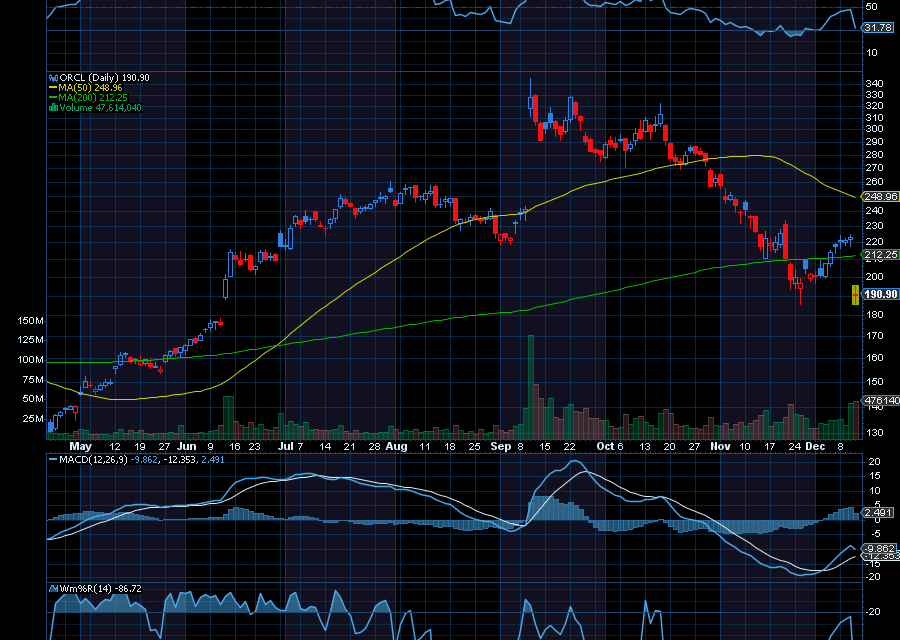Click the green MA(200) color marker in legend
The width and height of the screenshot is (900, 640).
[52, 97]
